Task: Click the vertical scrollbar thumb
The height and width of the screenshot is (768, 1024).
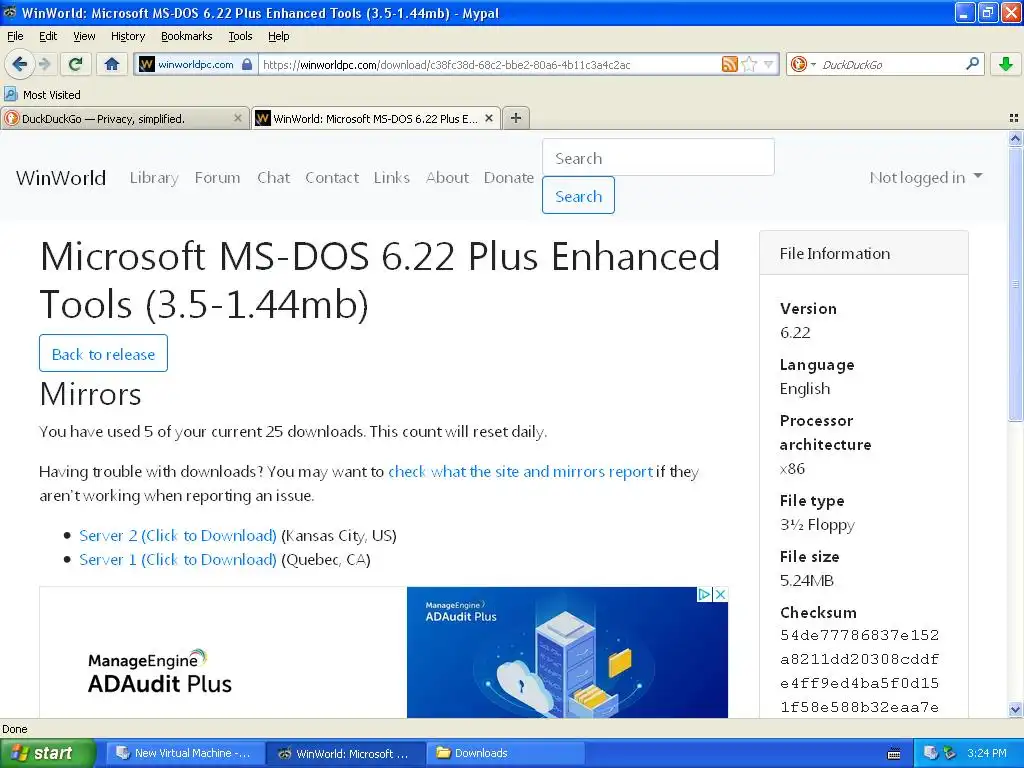Action: coord(1015,283)
